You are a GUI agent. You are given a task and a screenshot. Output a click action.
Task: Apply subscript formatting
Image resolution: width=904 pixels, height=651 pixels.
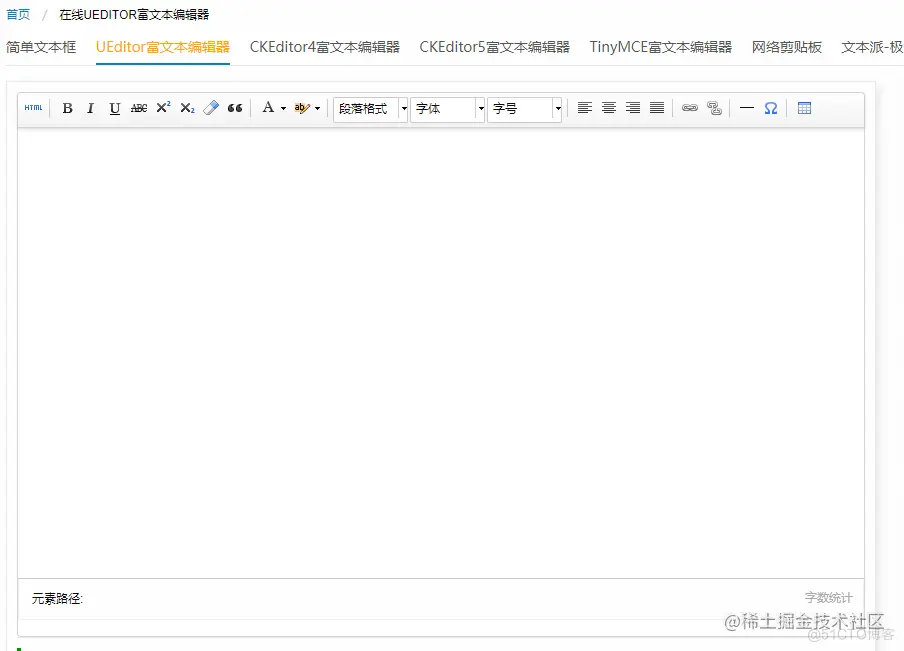coord(187,108)
